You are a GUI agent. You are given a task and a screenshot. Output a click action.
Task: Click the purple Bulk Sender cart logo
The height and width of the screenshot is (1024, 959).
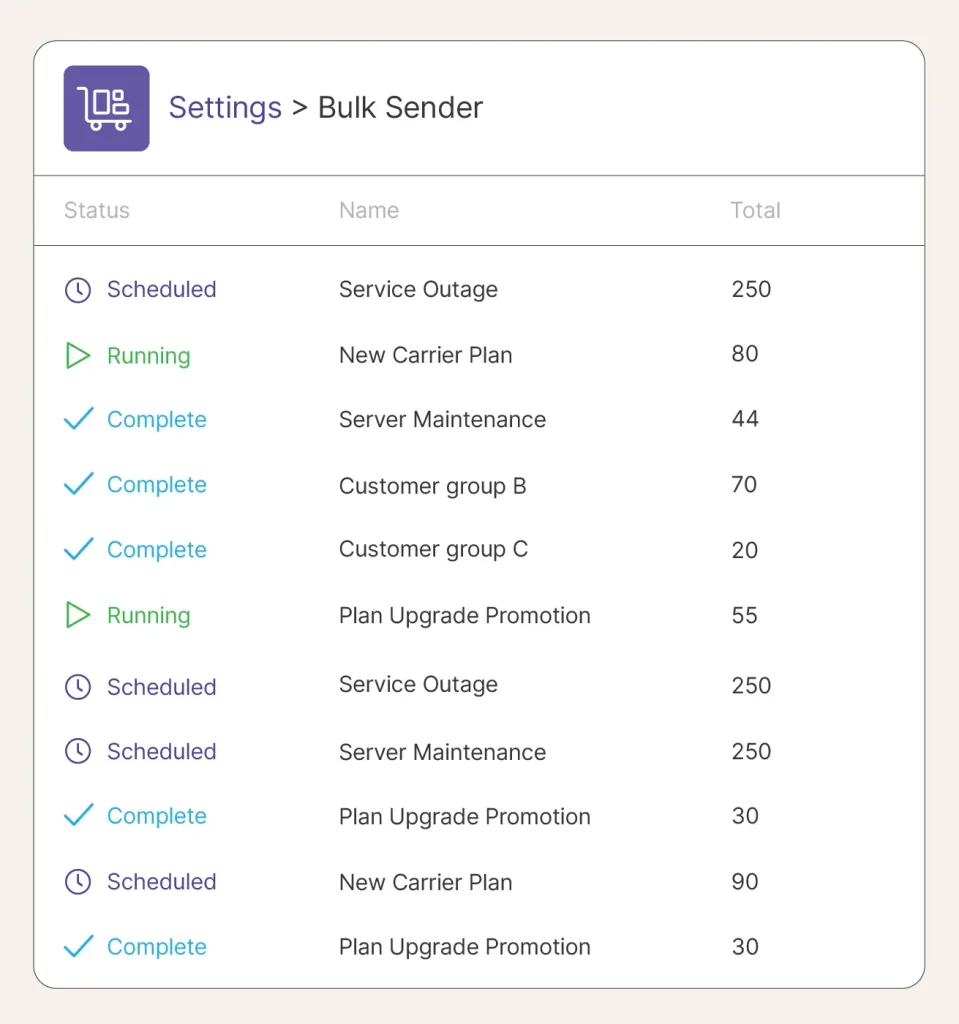pyautogui.click(x=106, y=108)
